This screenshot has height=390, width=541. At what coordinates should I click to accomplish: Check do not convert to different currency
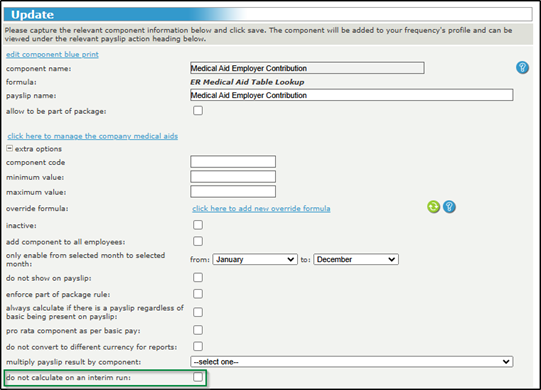click(198, 346)
